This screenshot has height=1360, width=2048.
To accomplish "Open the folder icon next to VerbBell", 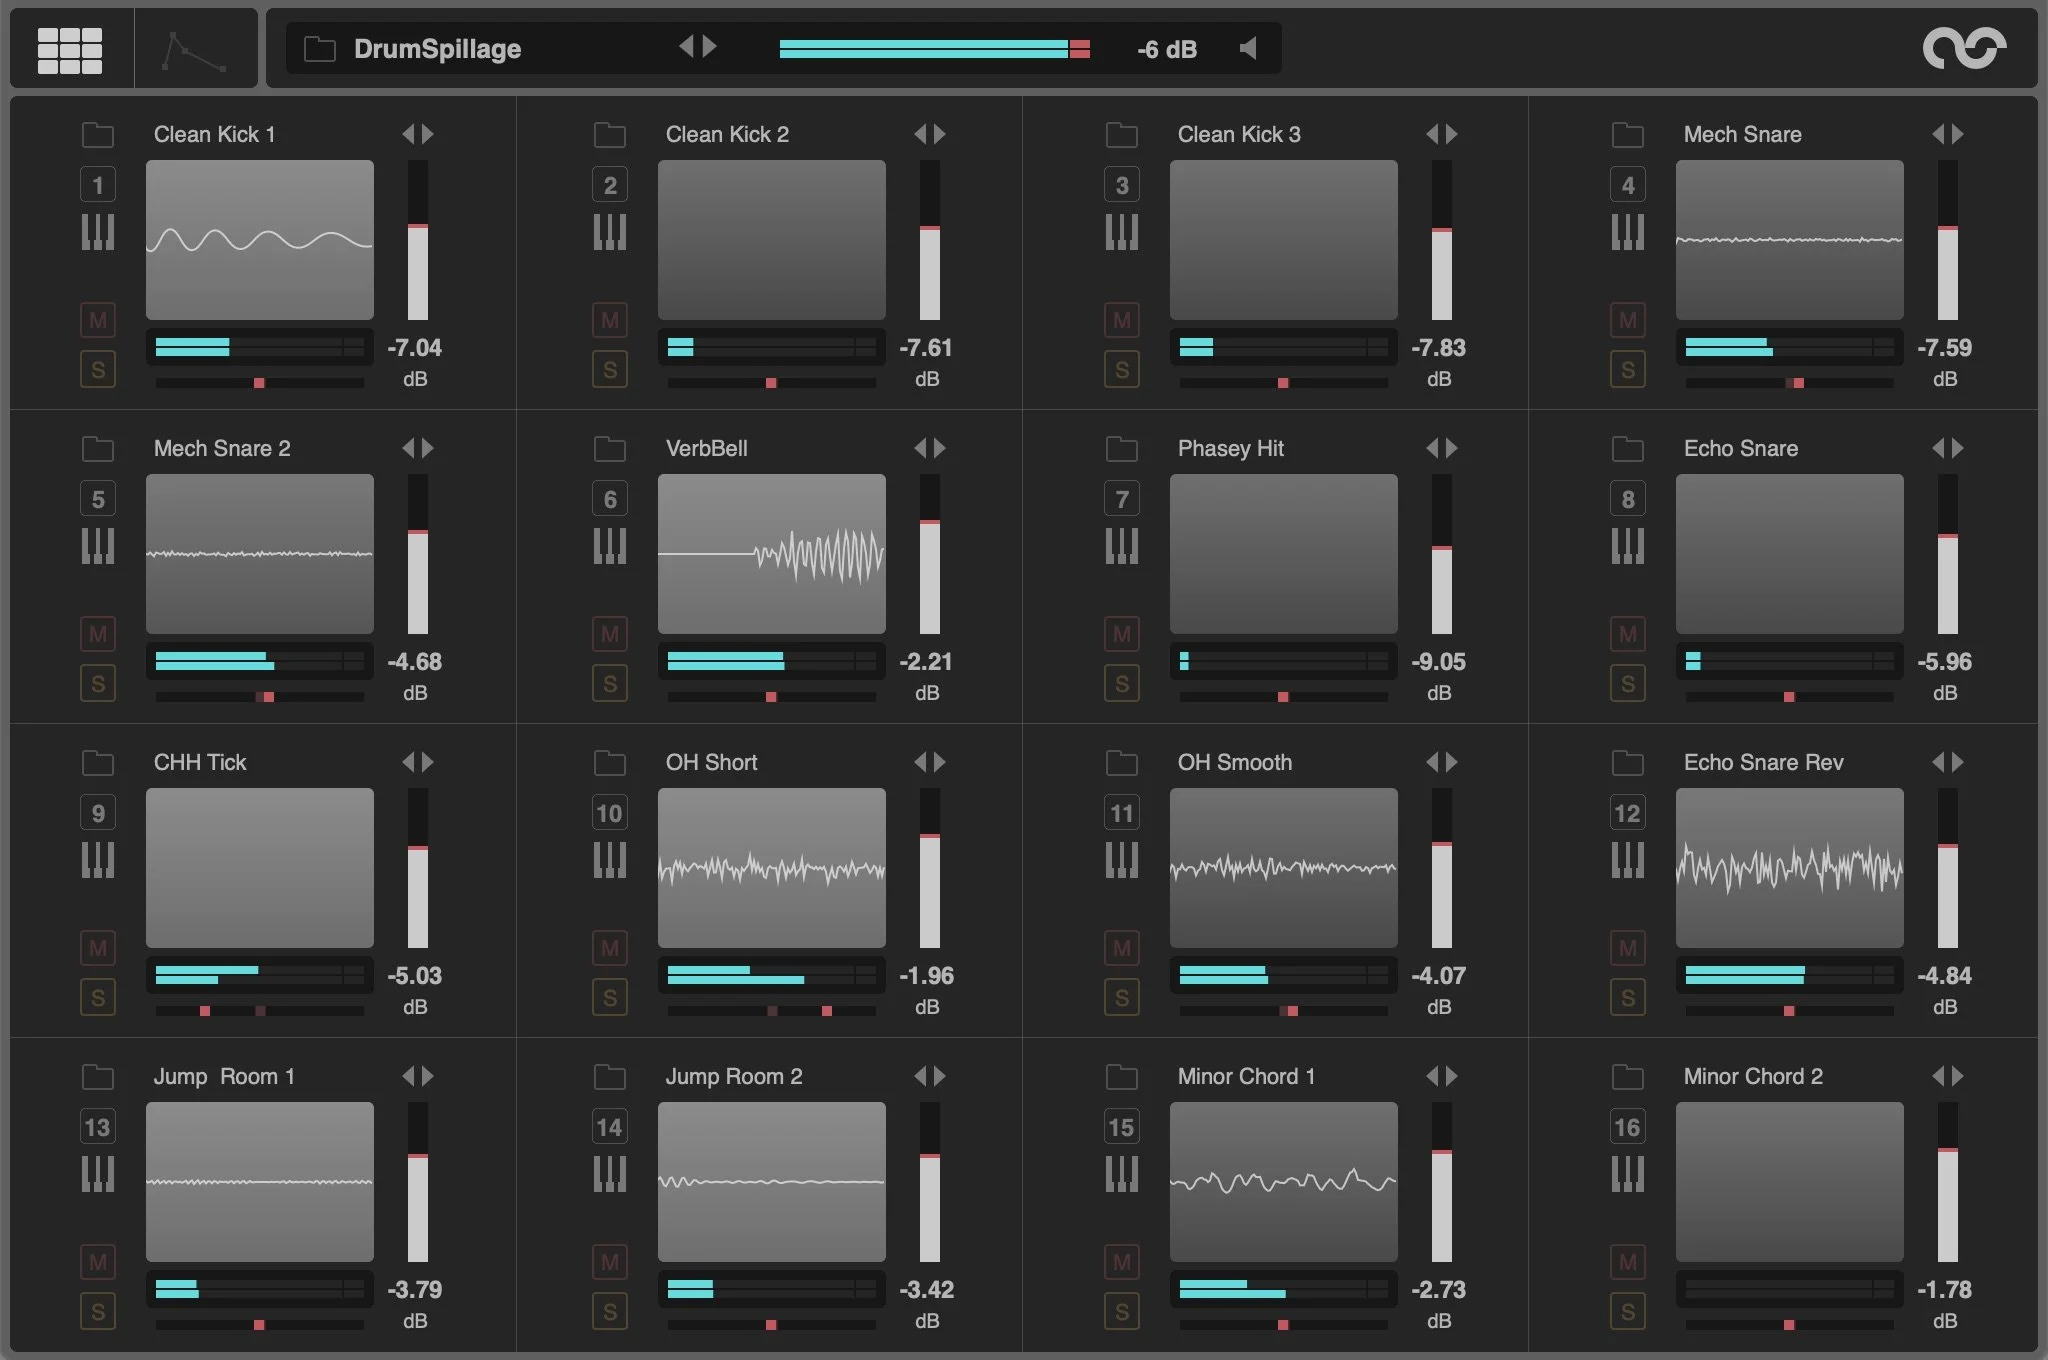I will coord(609,448).
